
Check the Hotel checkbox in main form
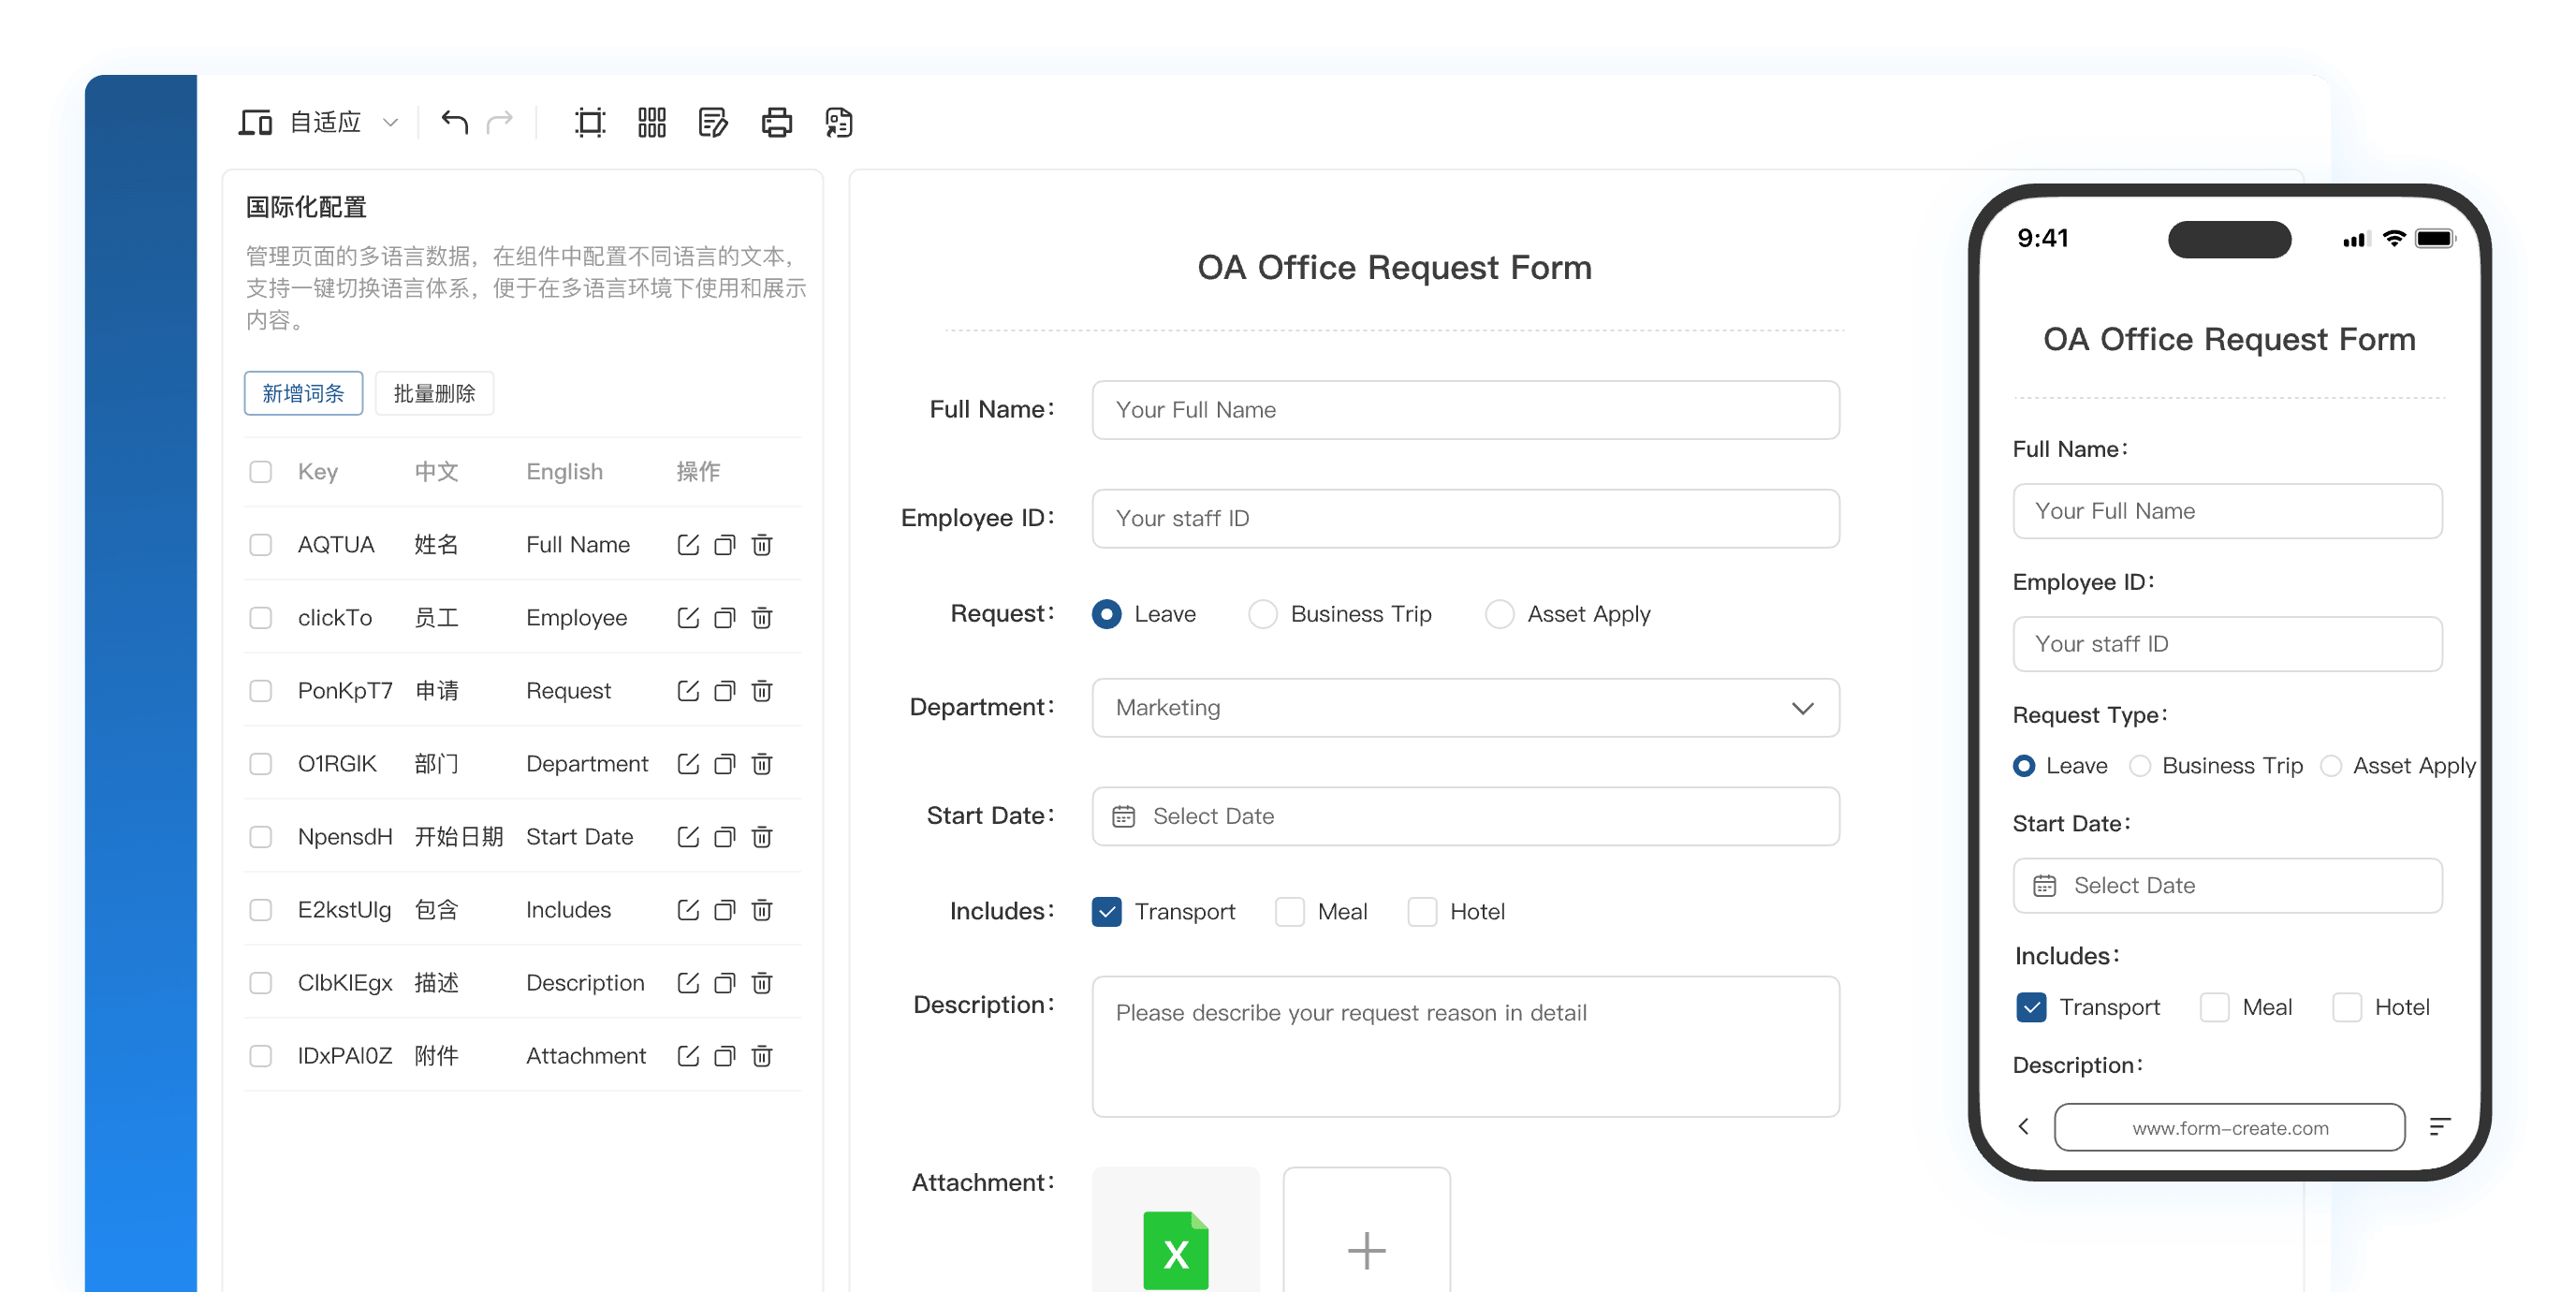pos(1421,911)
